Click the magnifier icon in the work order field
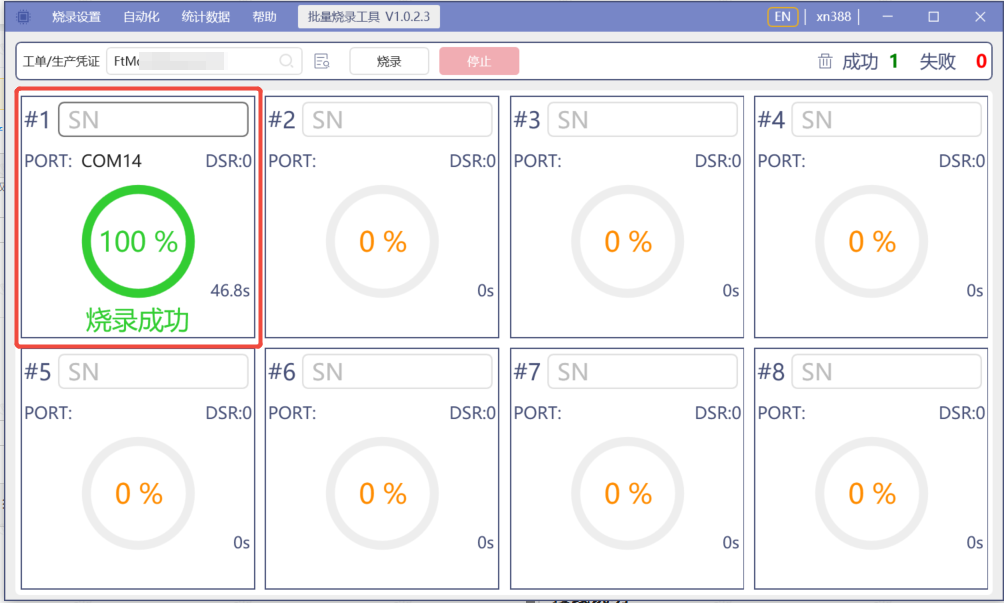Screen dimensions: 1004x603 pyautogui.click(x=287, y=61)
